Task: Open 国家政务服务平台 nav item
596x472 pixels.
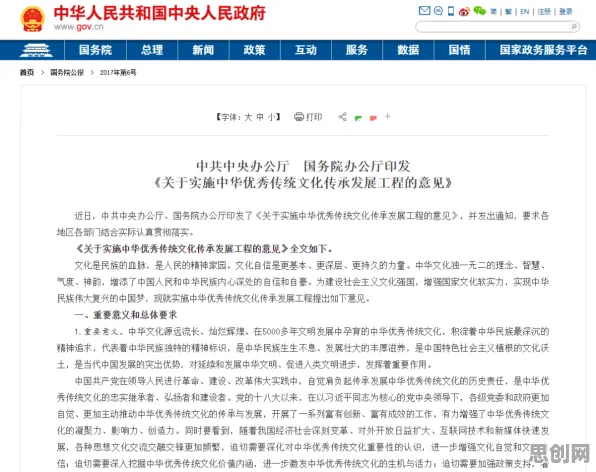Action: pyautogui.click(x=544, y=50)
